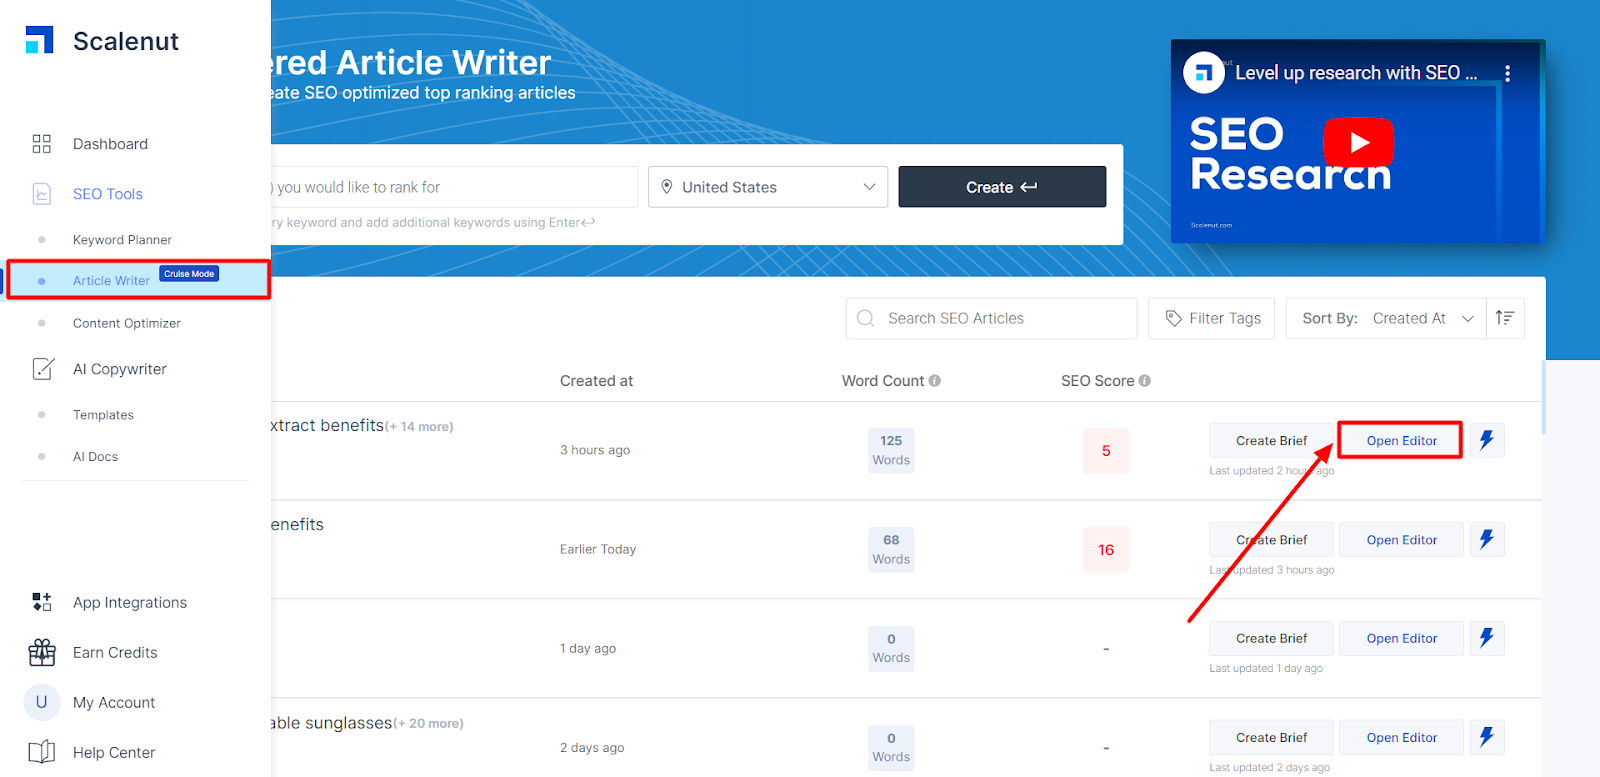This screenshot has width=1600, height=777.
Task: Click the AI Copywriter pencil icon
Action: 43,369
